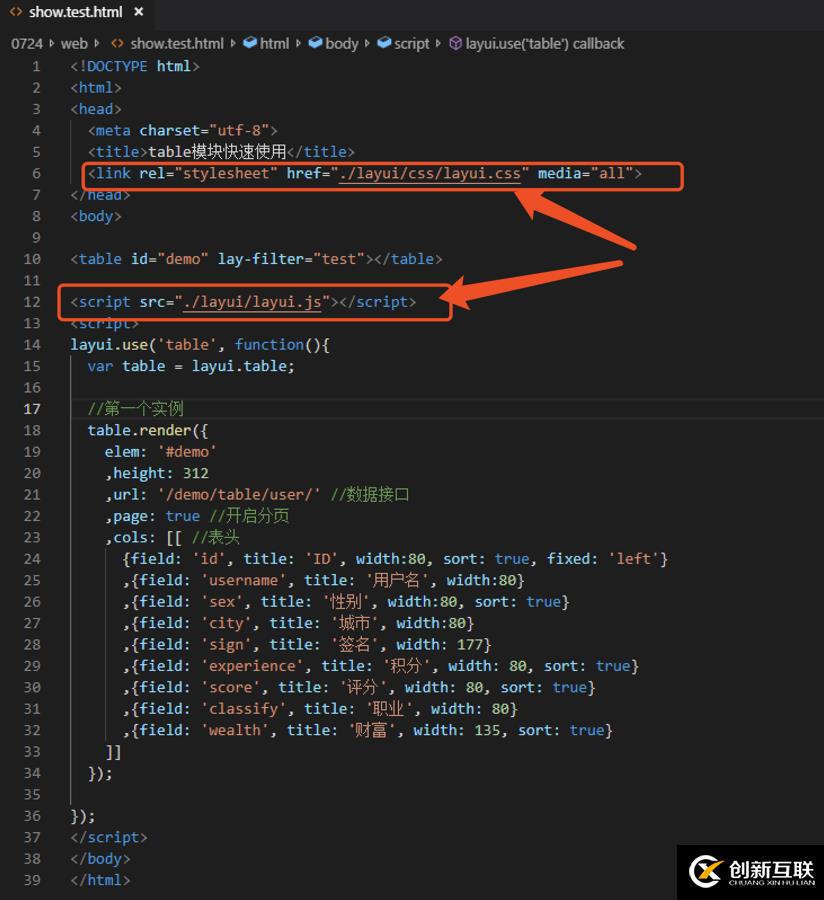The height and width of the screenshot is (900, 824).
Task: Expand breadcrumb chevron after web
Action: pos(96,44)
